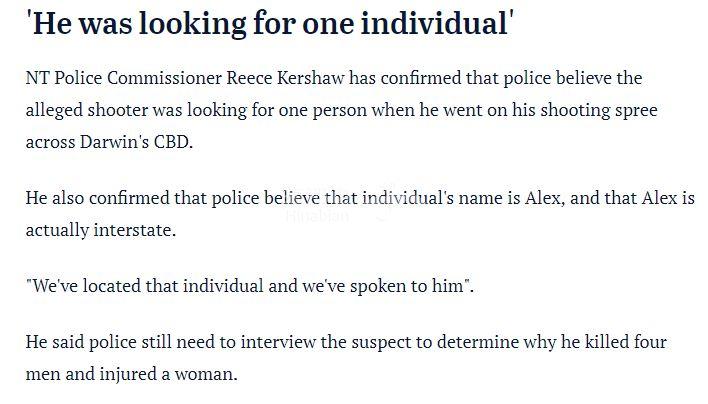Viewport: 708px width, 404px height.
Task: Click the text 'men and injured a woman'
Action: 131,375
